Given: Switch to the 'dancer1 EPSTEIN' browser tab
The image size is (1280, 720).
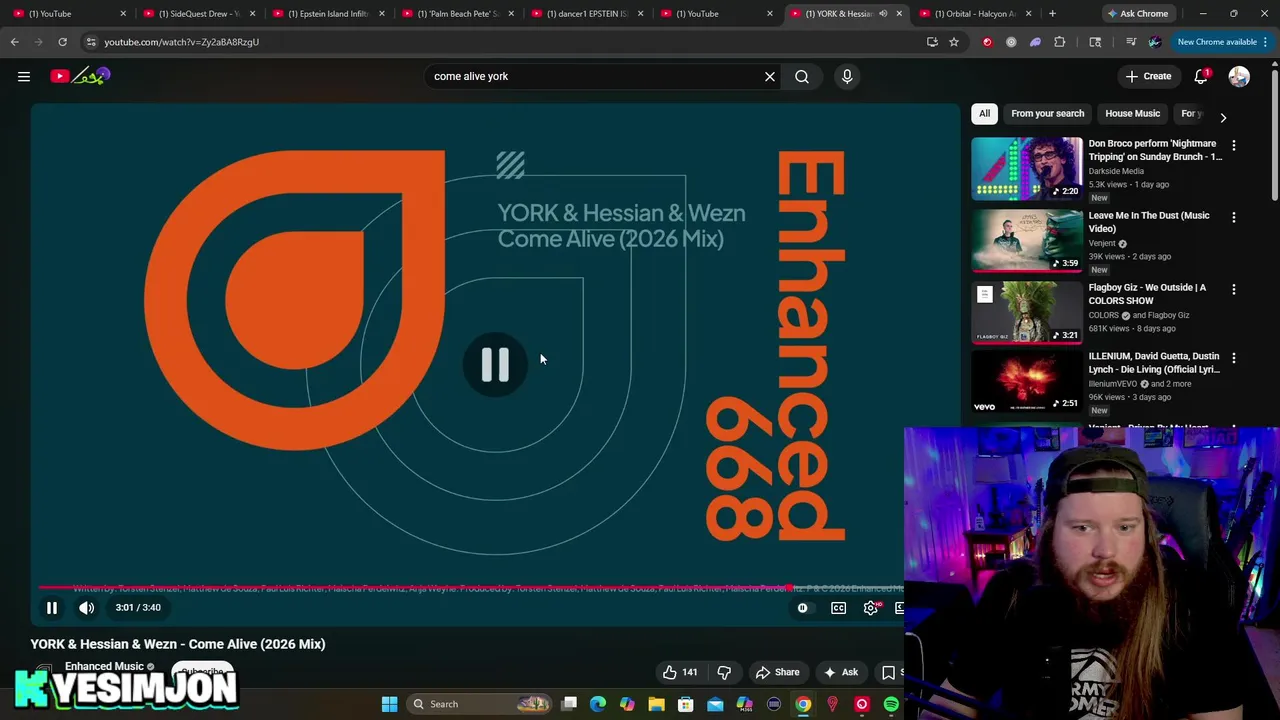Looking at the screenshot, I should (x=585, y=13).
